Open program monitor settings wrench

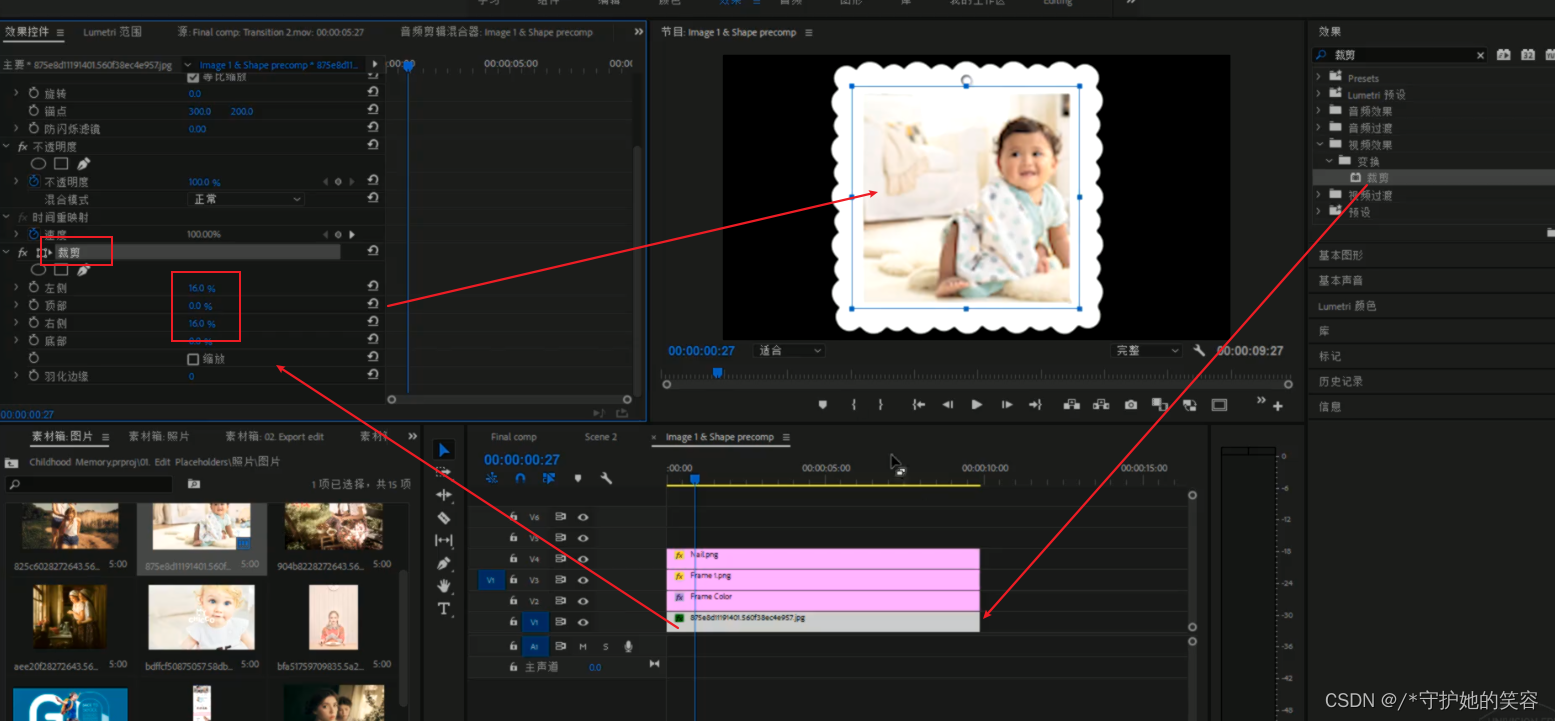(1199, 351)
